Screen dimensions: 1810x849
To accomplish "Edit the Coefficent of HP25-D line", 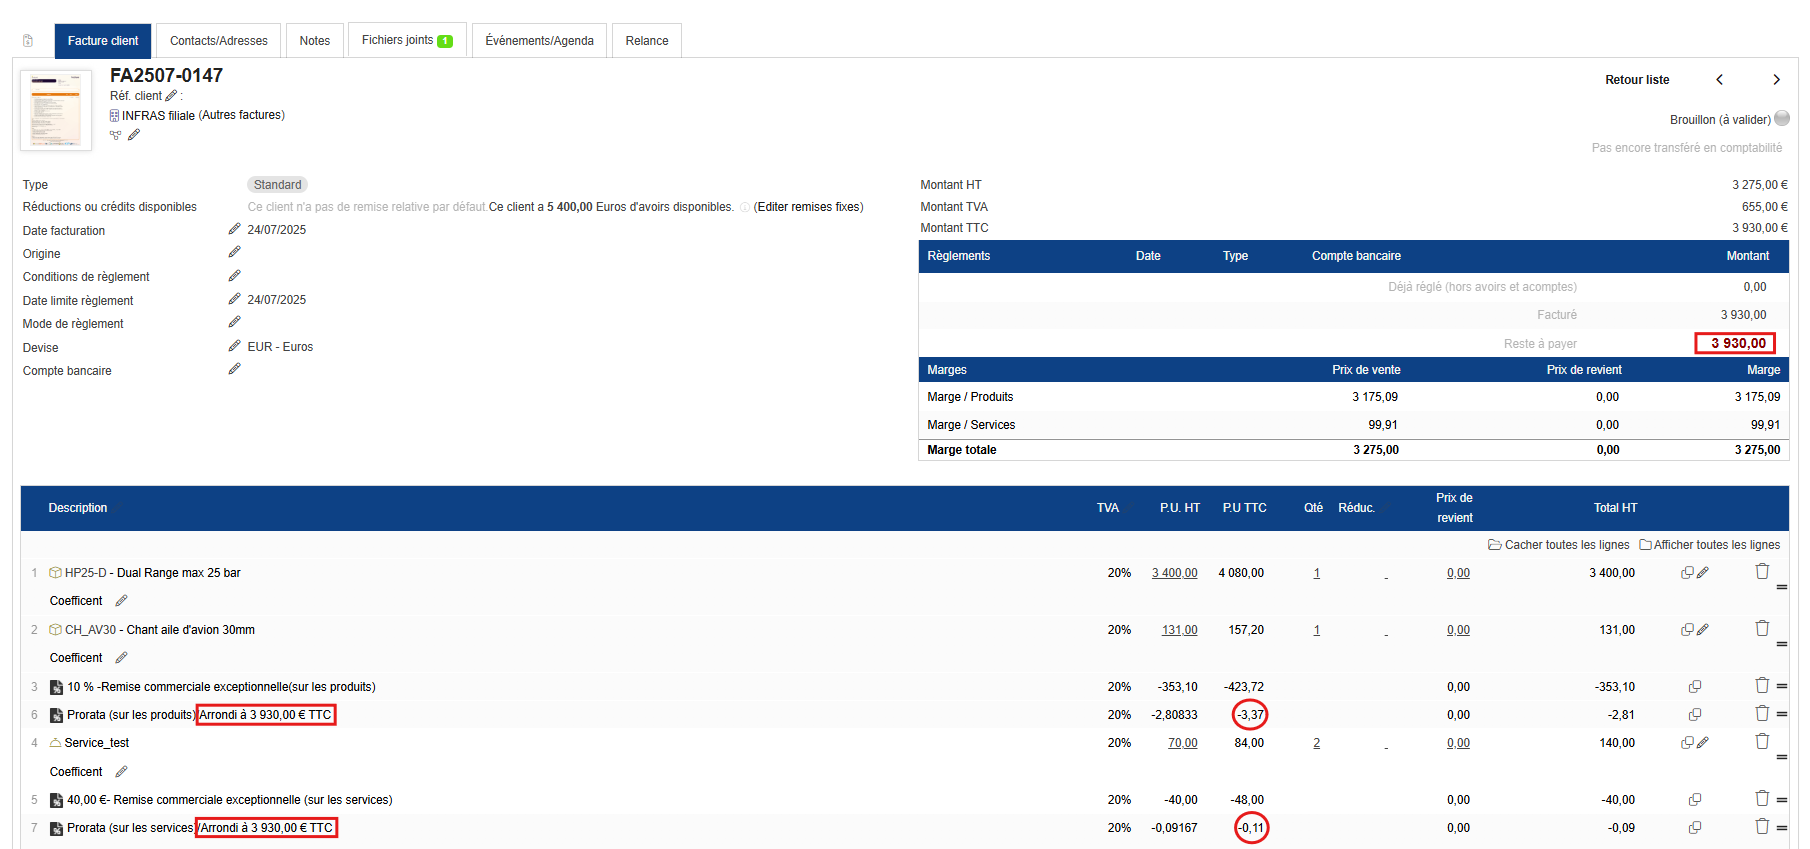I will click(x=122, y=601).
